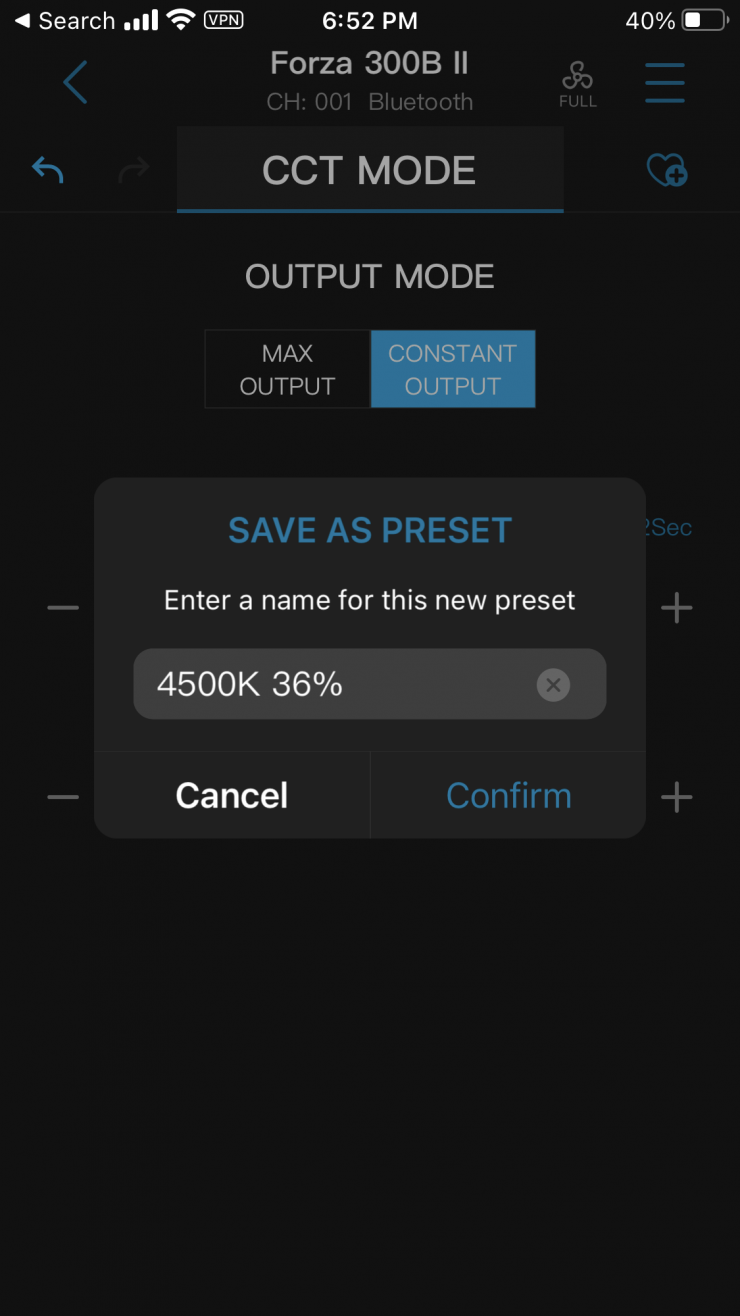
Task: Tap the lower minus stepper
Action: point(63,797)
